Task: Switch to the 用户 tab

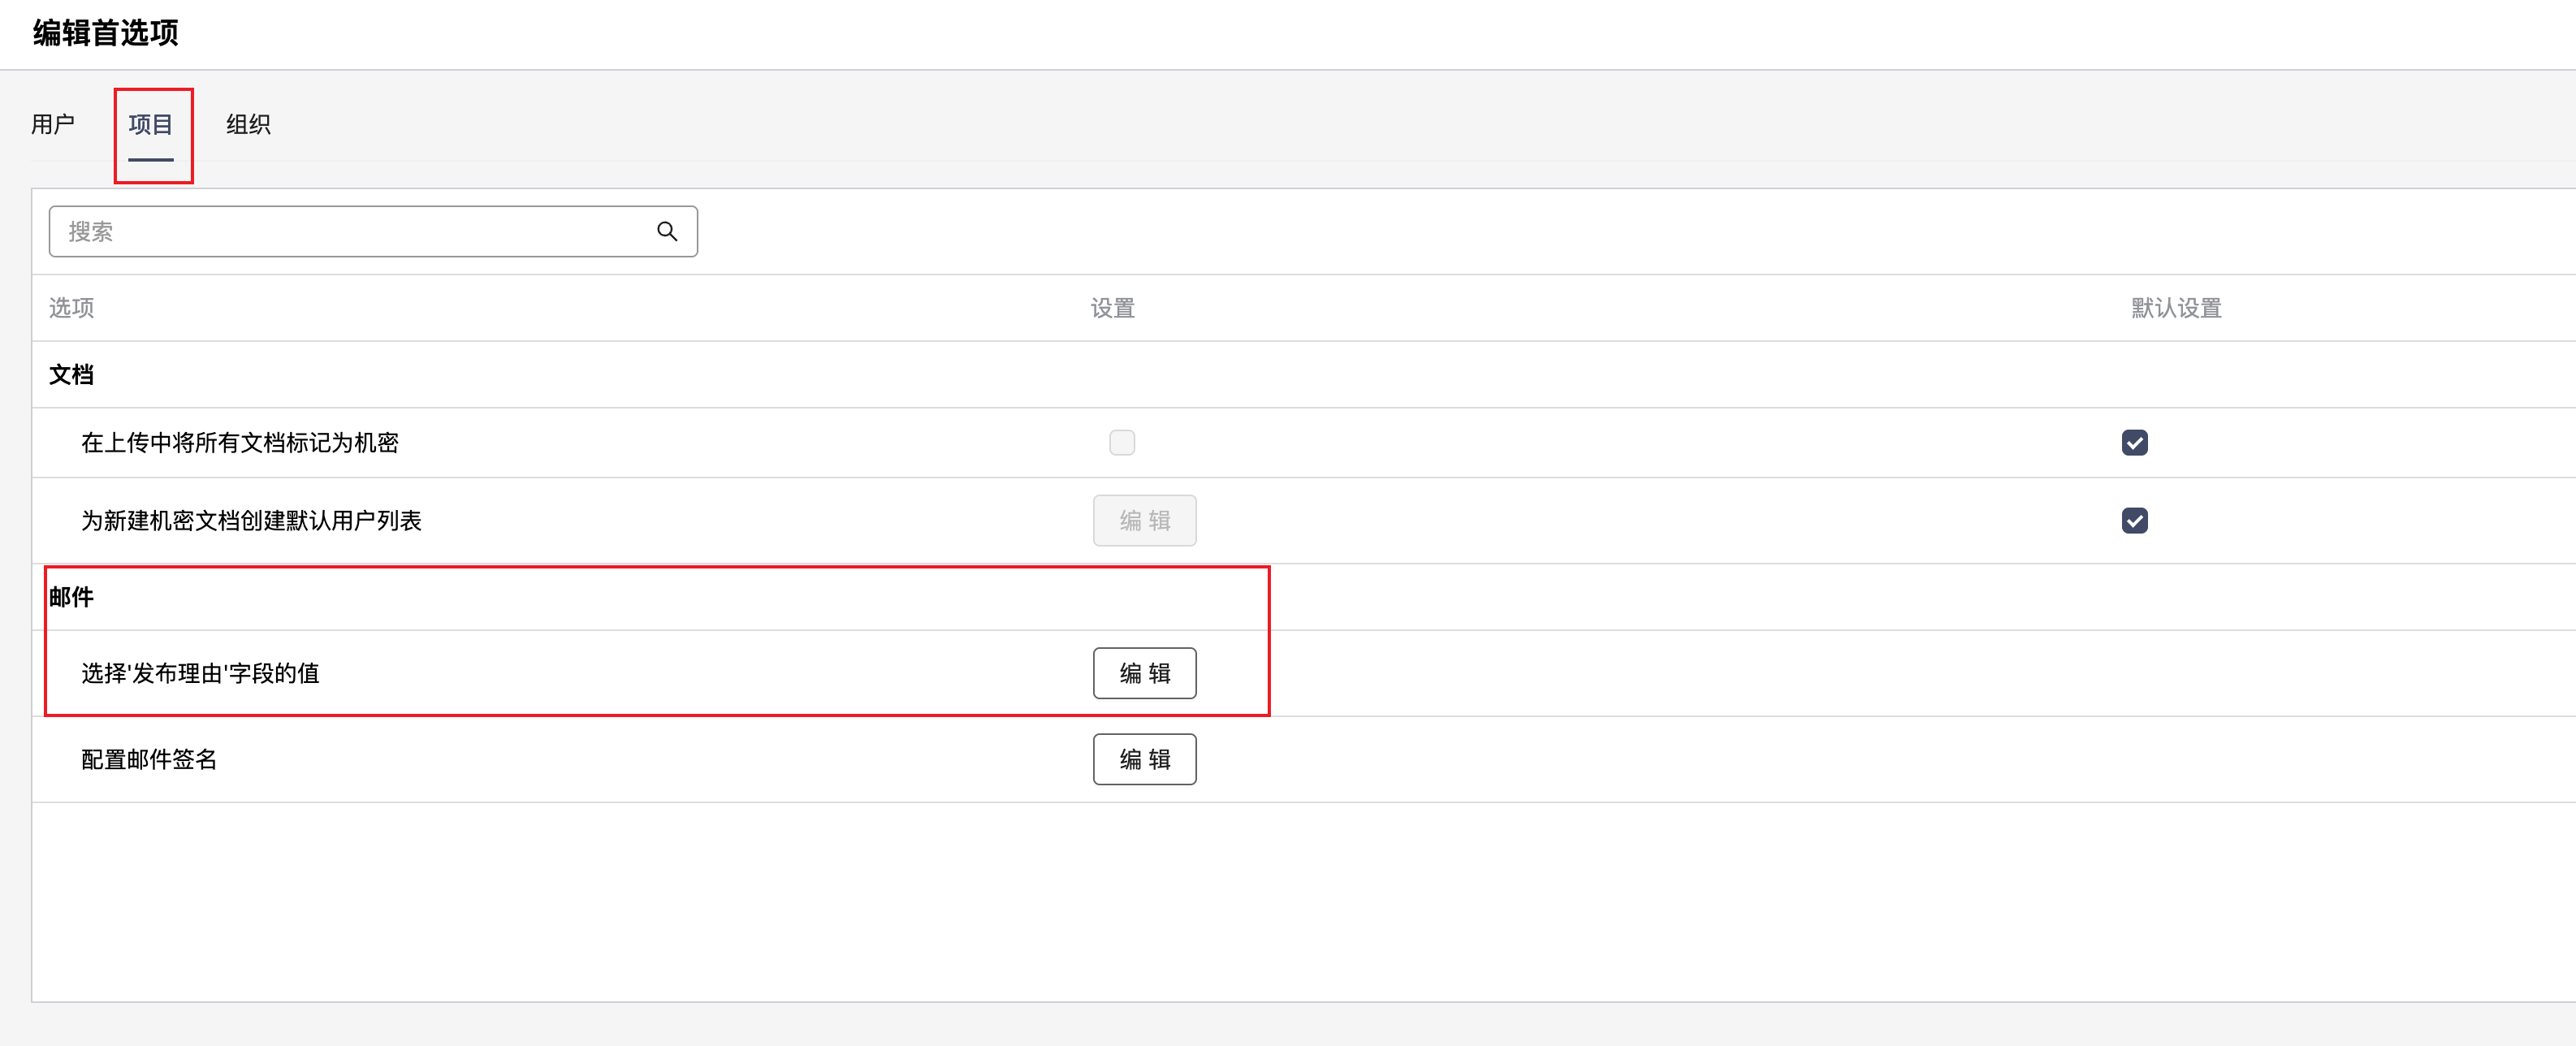Action: pyautogui.click(x=53, y=124)
